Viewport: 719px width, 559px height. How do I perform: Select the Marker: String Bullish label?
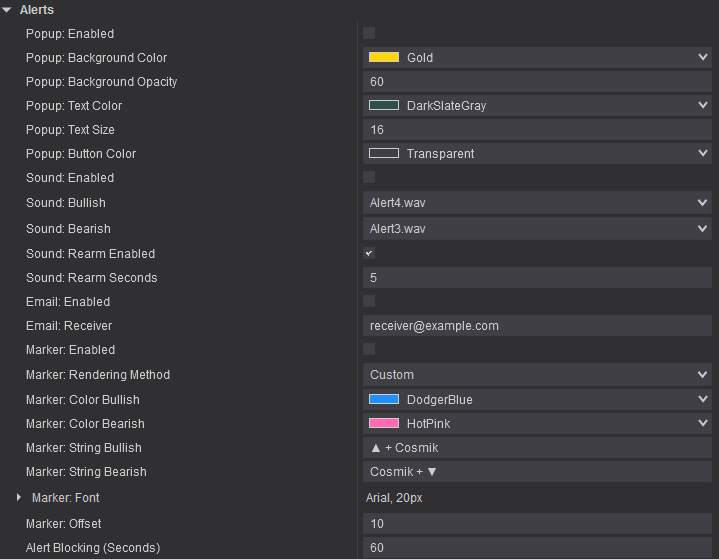pyautogui.click(x=84, y=448)
